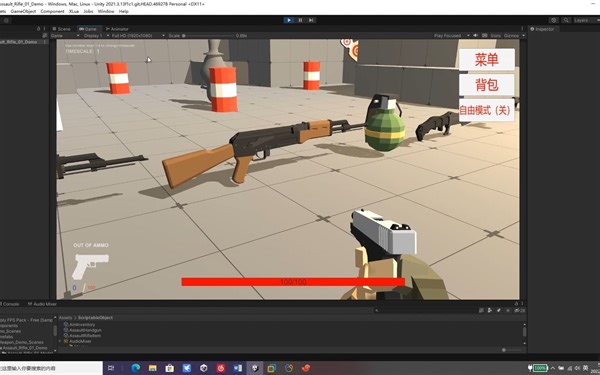Switch to the Scene tab
This screenshot has height=375, width=600.
coord(62,29)
